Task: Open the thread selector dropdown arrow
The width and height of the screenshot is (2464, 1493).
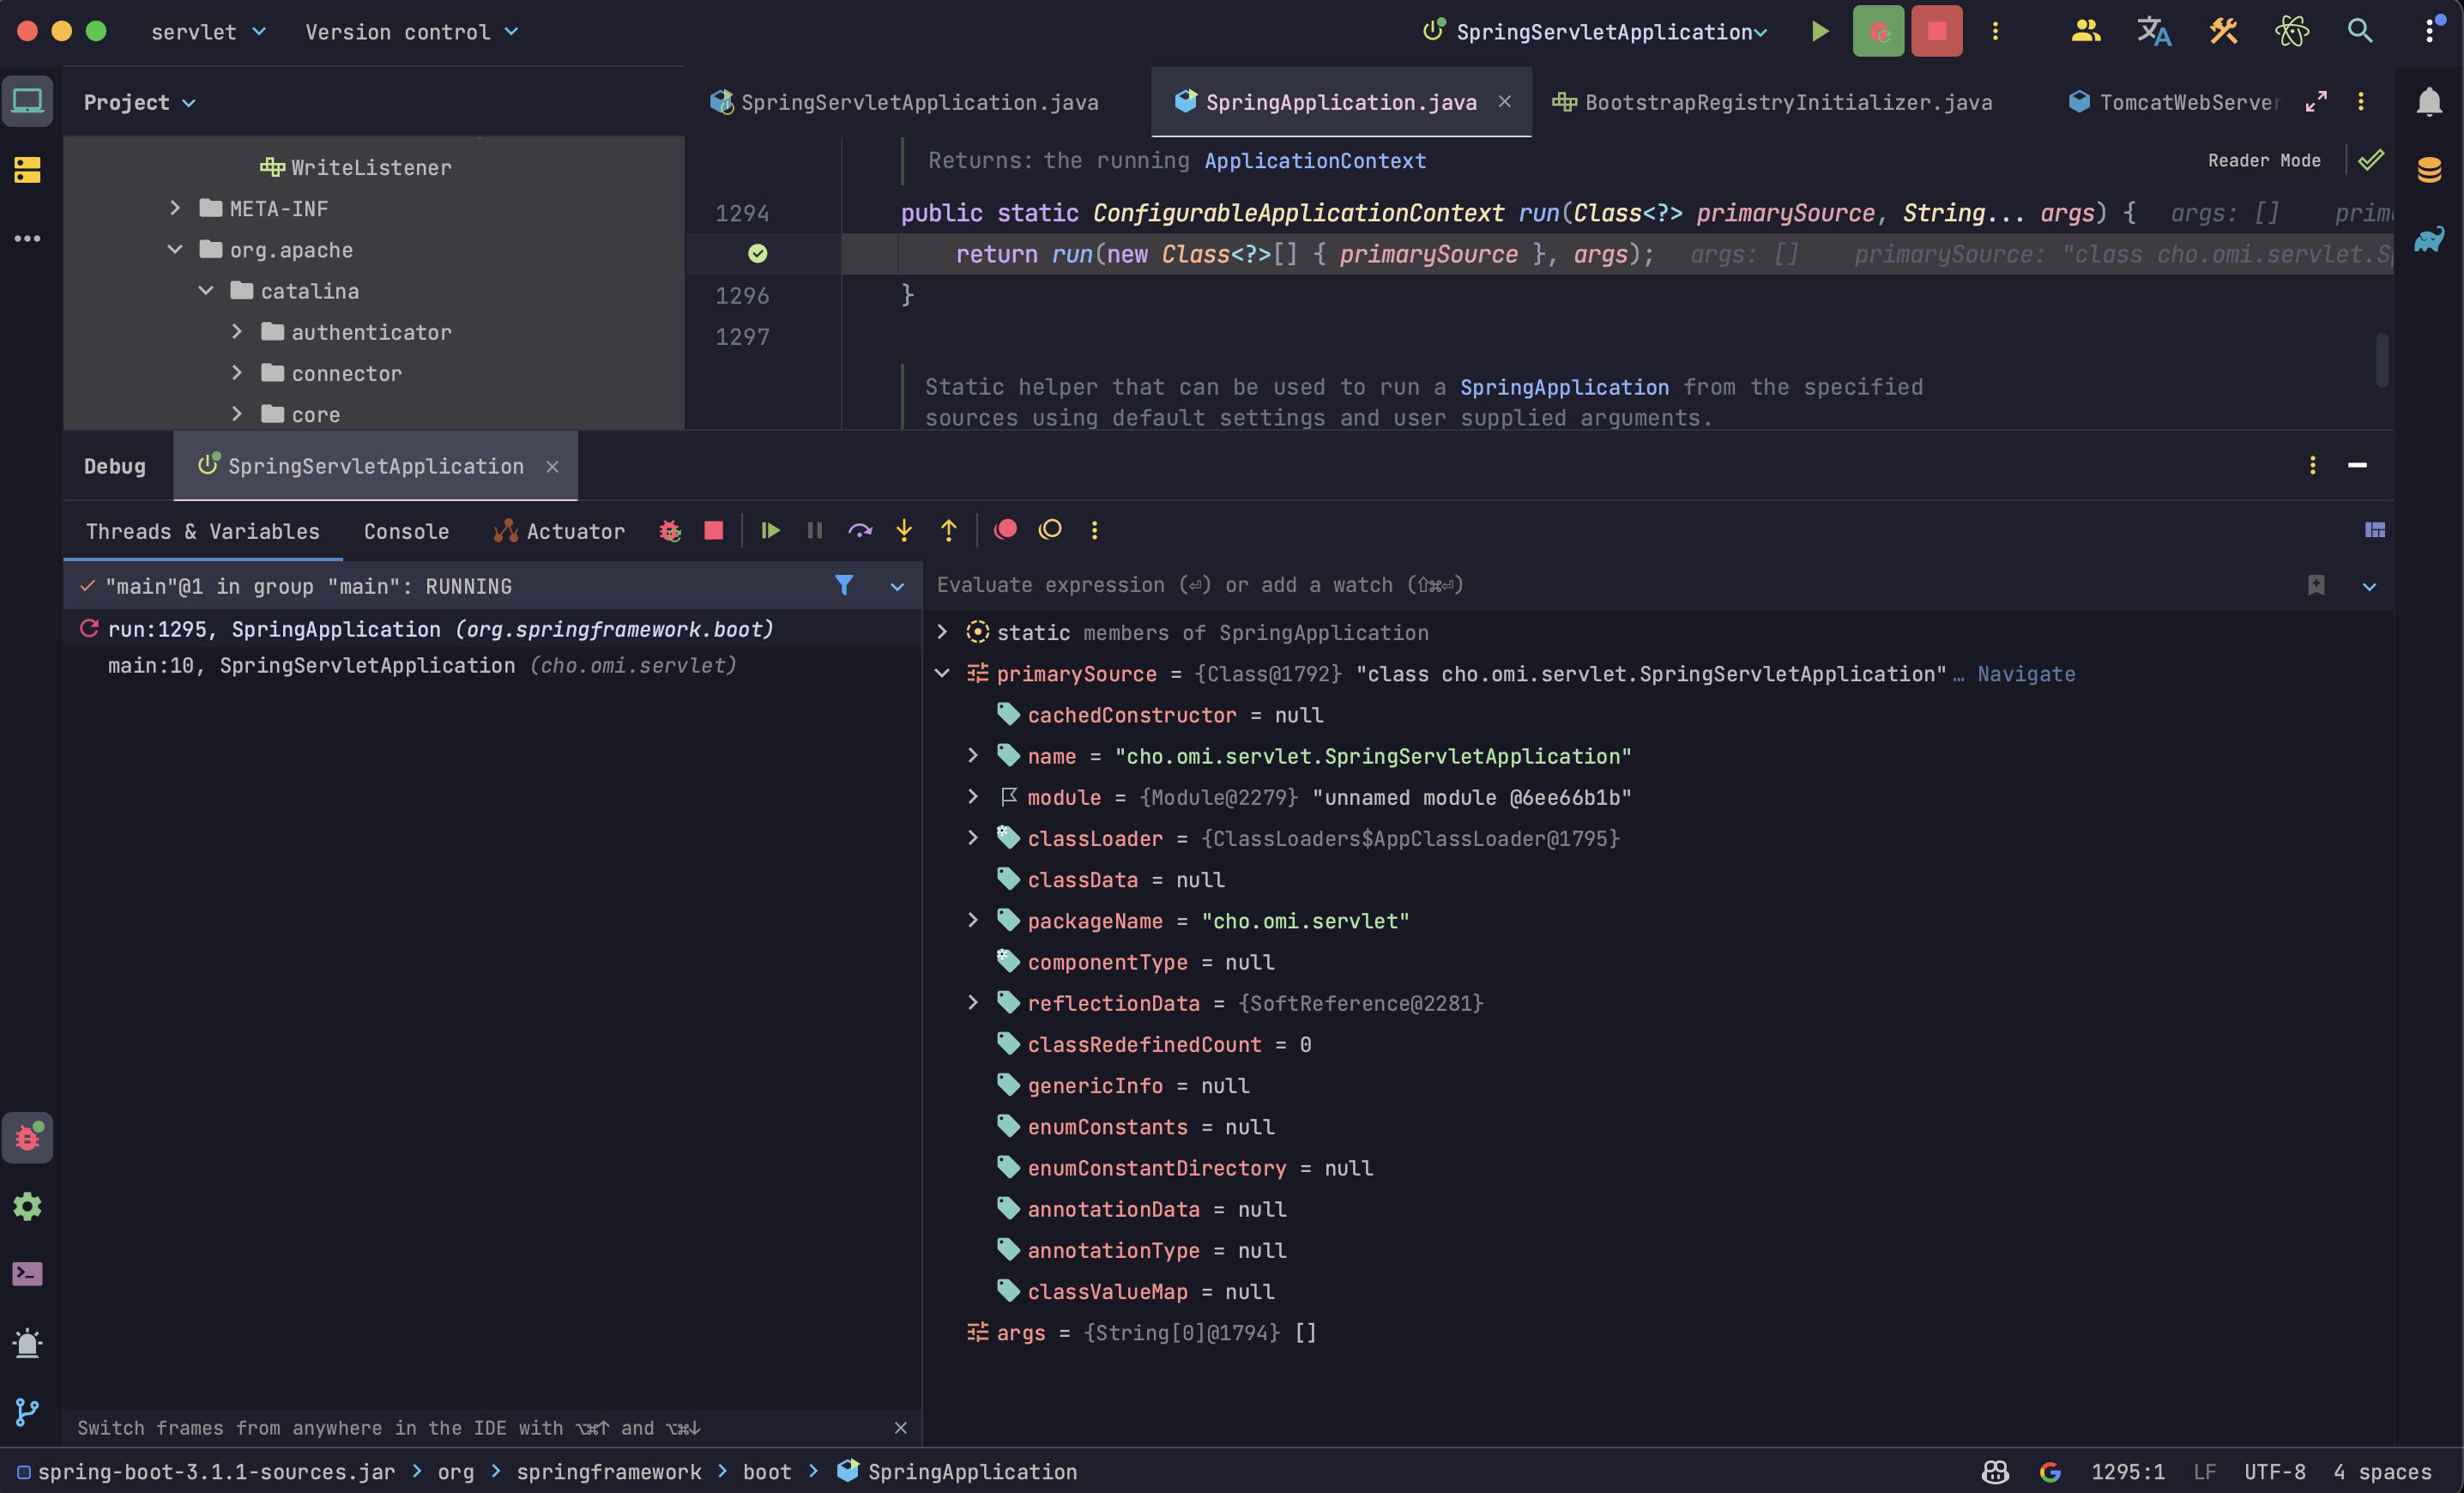Action: click(897, 587)
